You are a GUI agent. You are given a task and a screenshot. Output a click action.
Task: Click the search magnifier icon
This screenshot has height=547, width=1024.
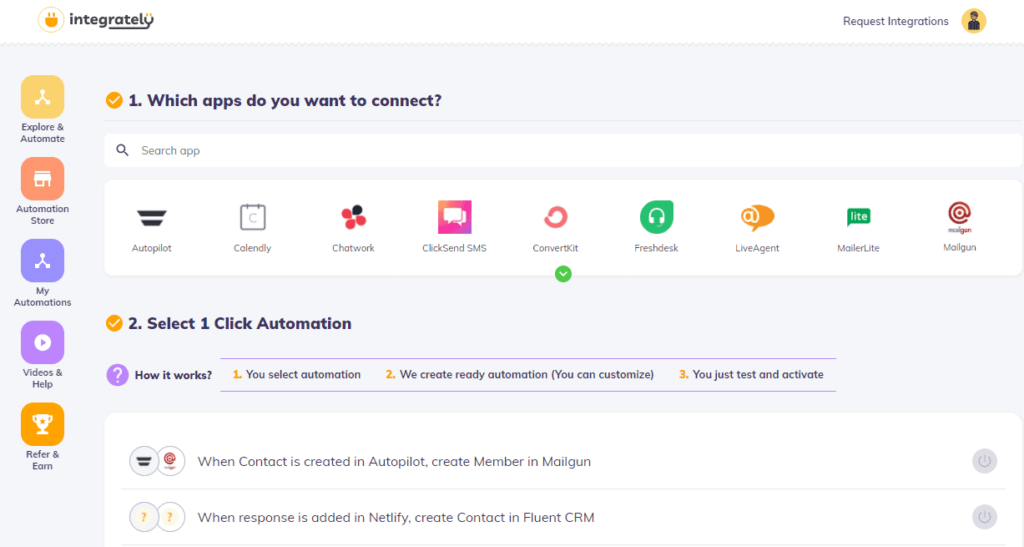[122, 150]
